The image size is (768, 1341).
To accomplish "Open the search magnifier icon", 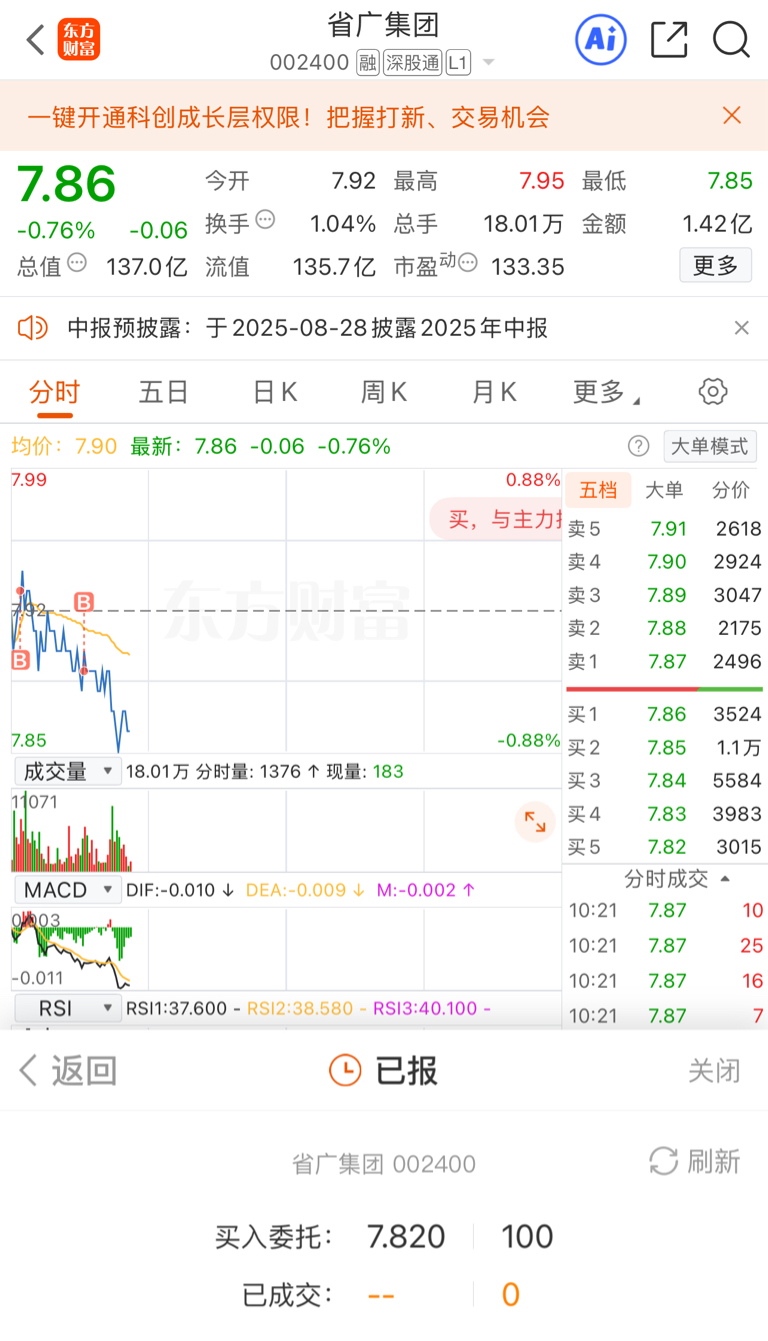I will (x=731, y=40).
